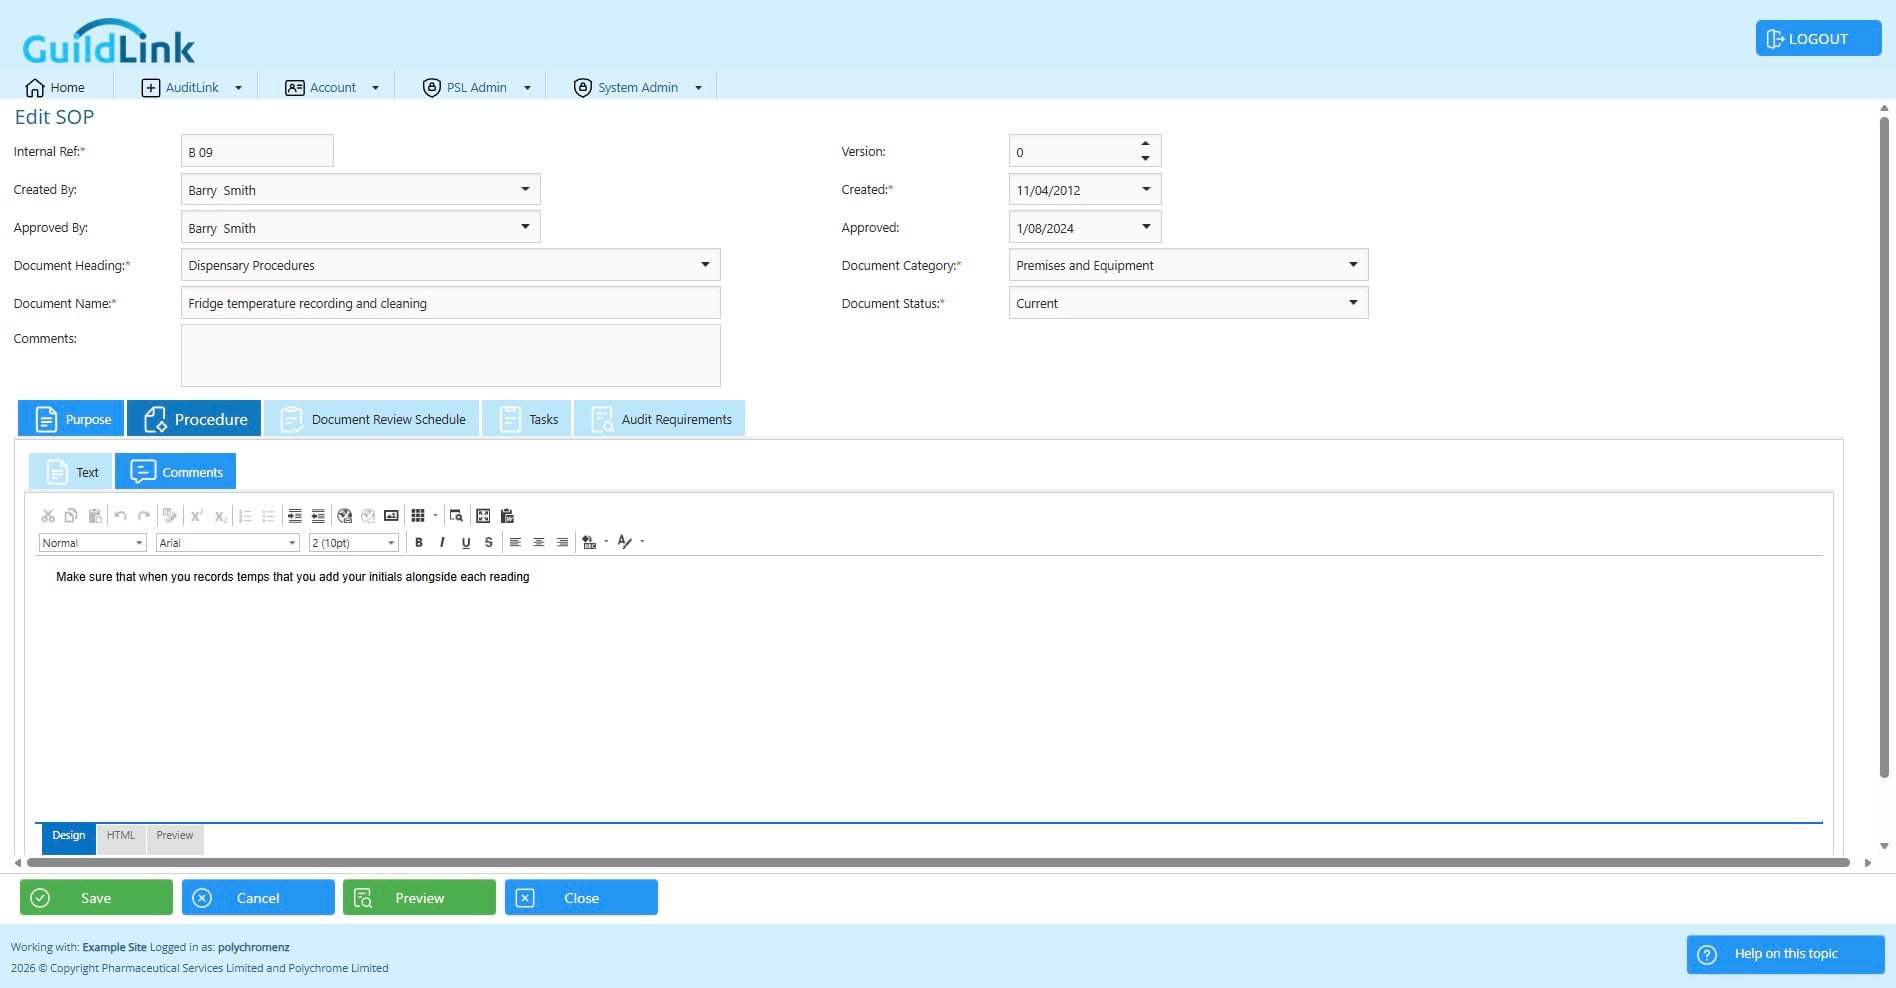Click the paste from Word icon
This screenshot has height=988, width=1896.
(x=507, y=516)
